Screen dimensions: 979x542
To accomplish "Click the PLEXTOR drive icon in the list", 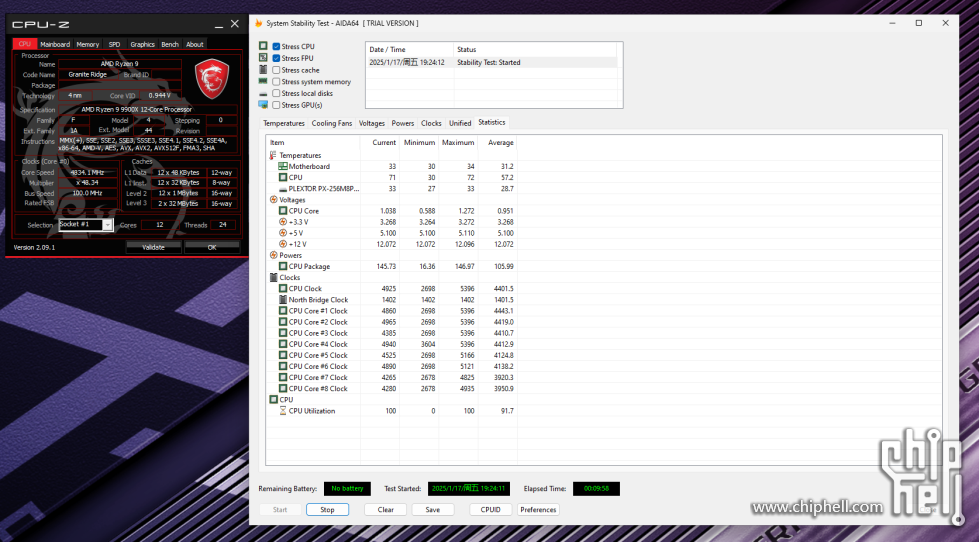I will (283, 189).
